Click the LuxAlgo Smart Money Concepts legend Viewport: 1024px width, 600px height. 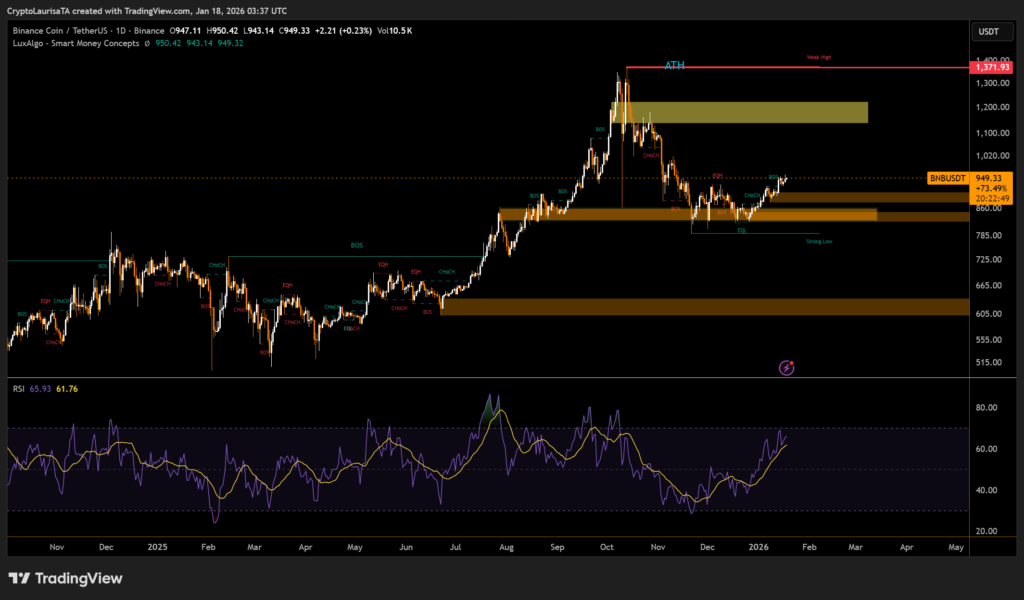[74, 44]
